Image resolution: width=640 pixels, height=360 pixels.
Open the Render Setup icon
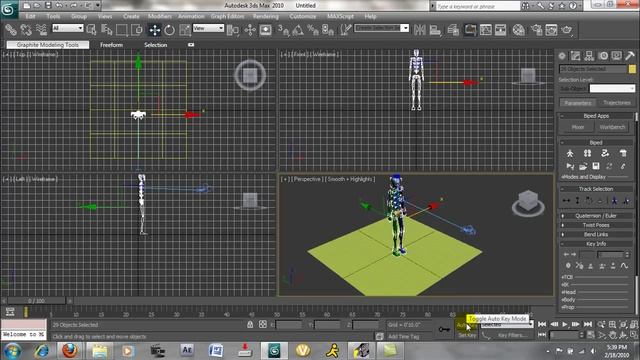[536, 30]
